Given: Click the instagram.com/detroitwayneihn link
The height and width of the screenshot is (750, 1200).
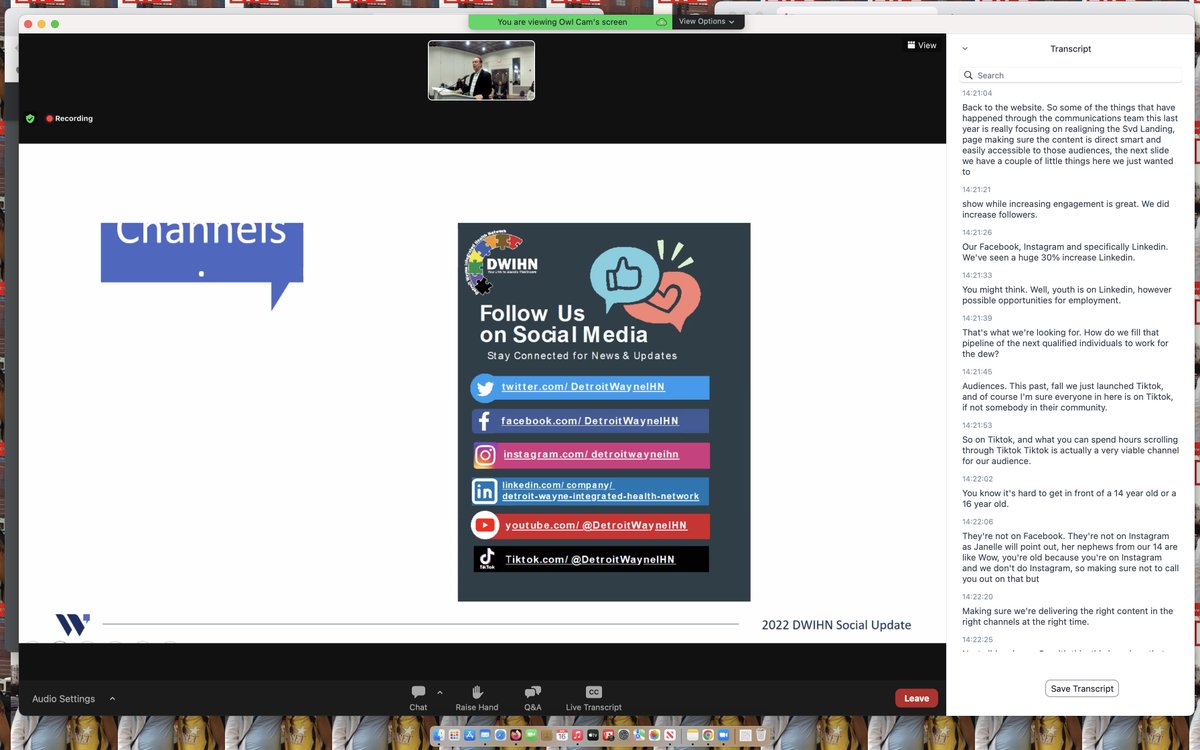Looking at the screenshot, I should tap(591, 454).
